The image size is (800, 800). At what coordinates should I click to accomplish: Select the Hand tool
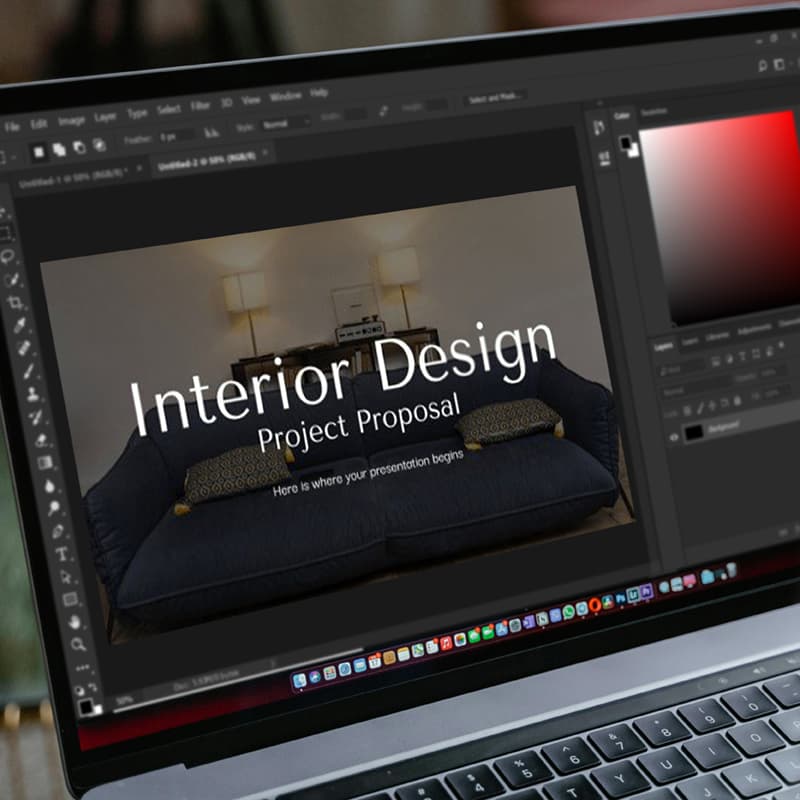pos(74,622)
